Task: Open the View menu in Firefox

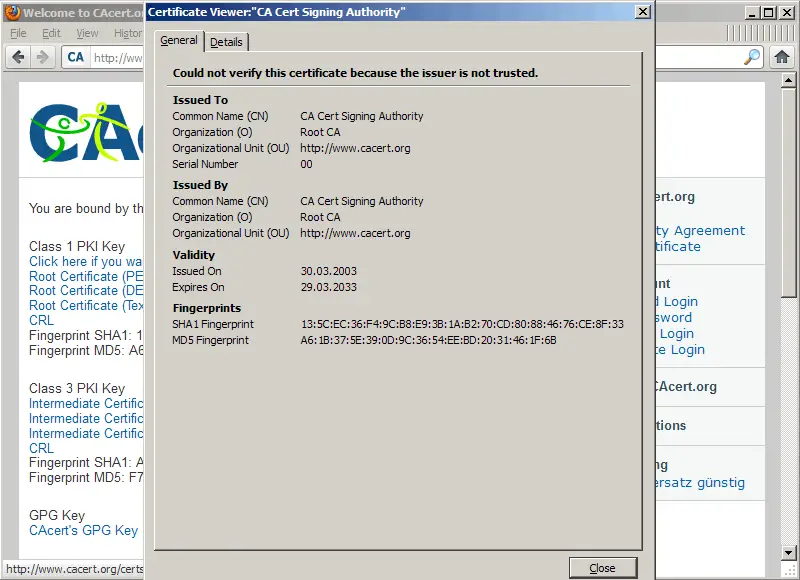Action: (x=87, y=33)
